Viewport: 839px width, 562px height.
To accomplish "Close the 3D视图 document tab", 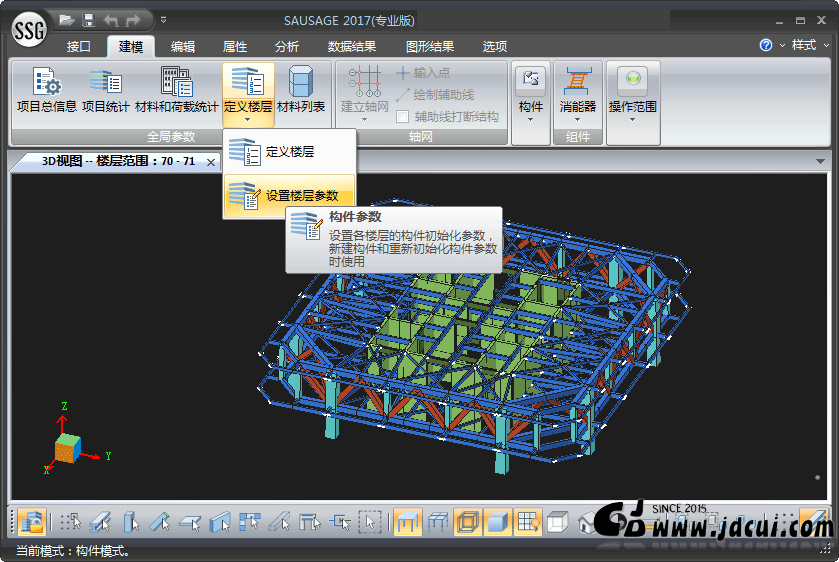I will (x=211, y=162).
